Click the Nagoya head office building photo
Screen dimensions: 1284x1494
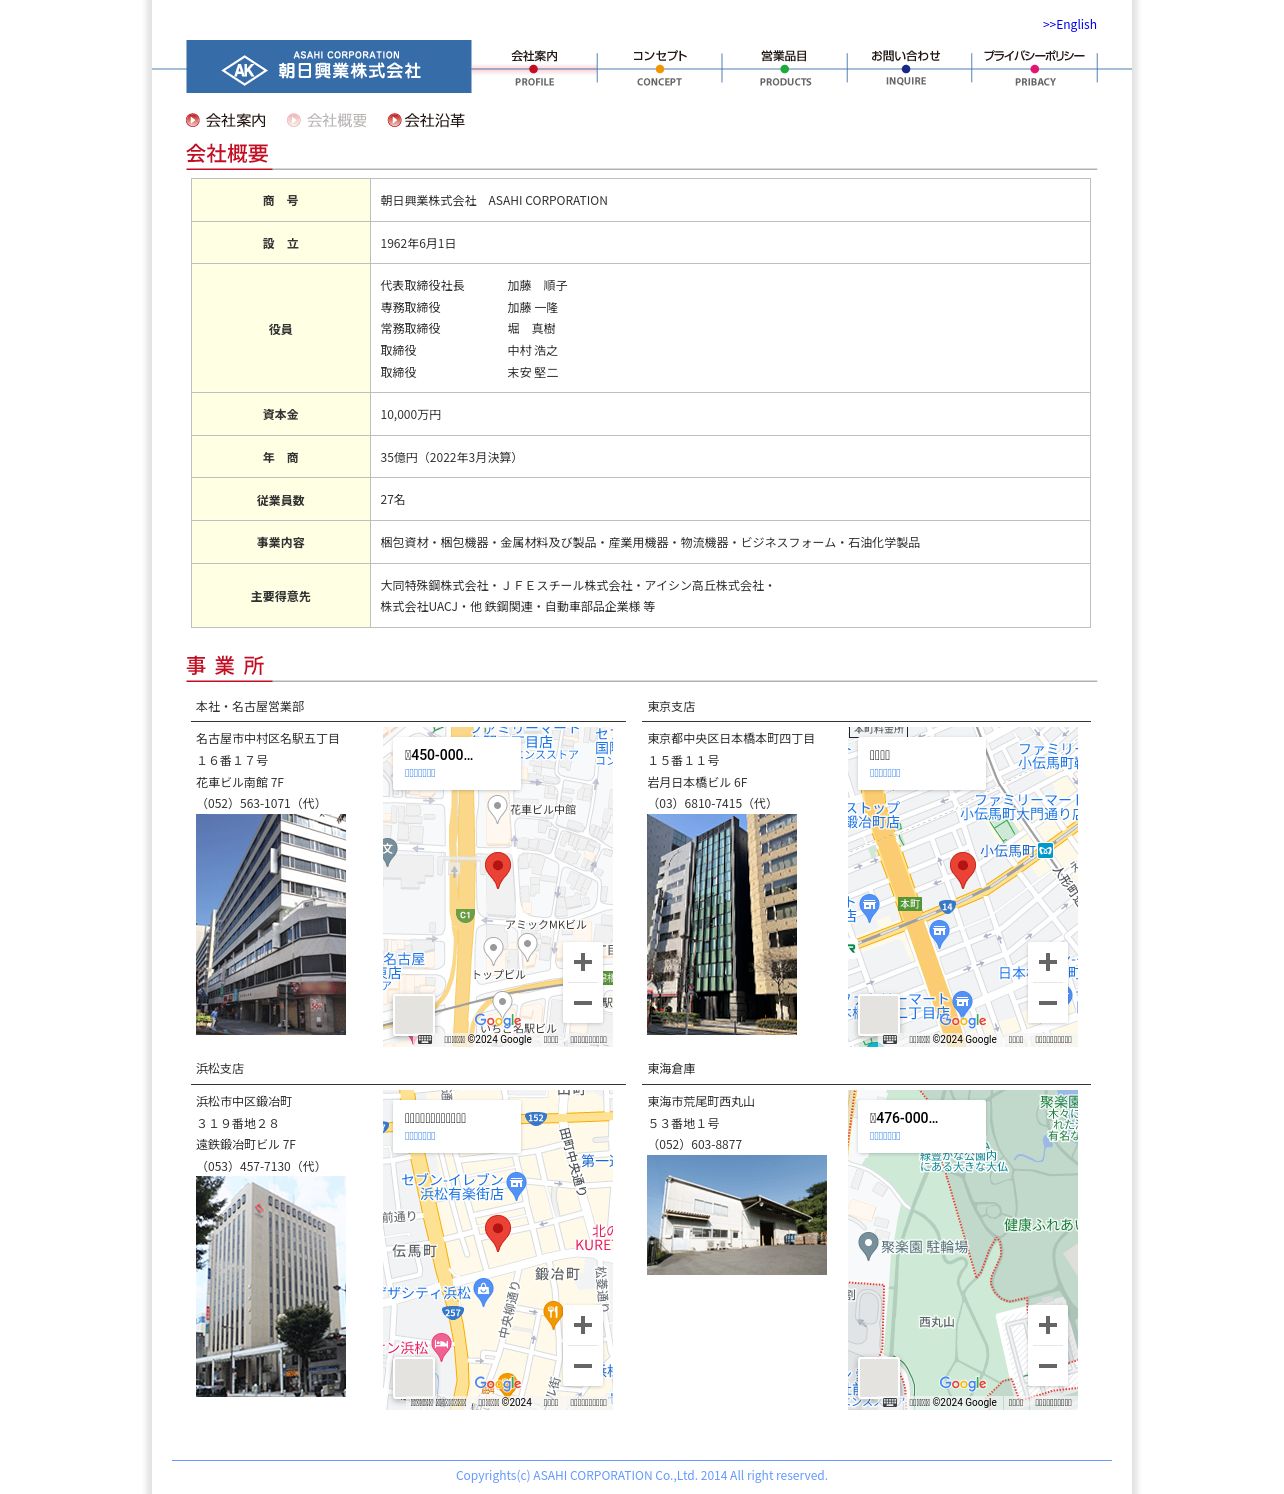coord(271,924)
